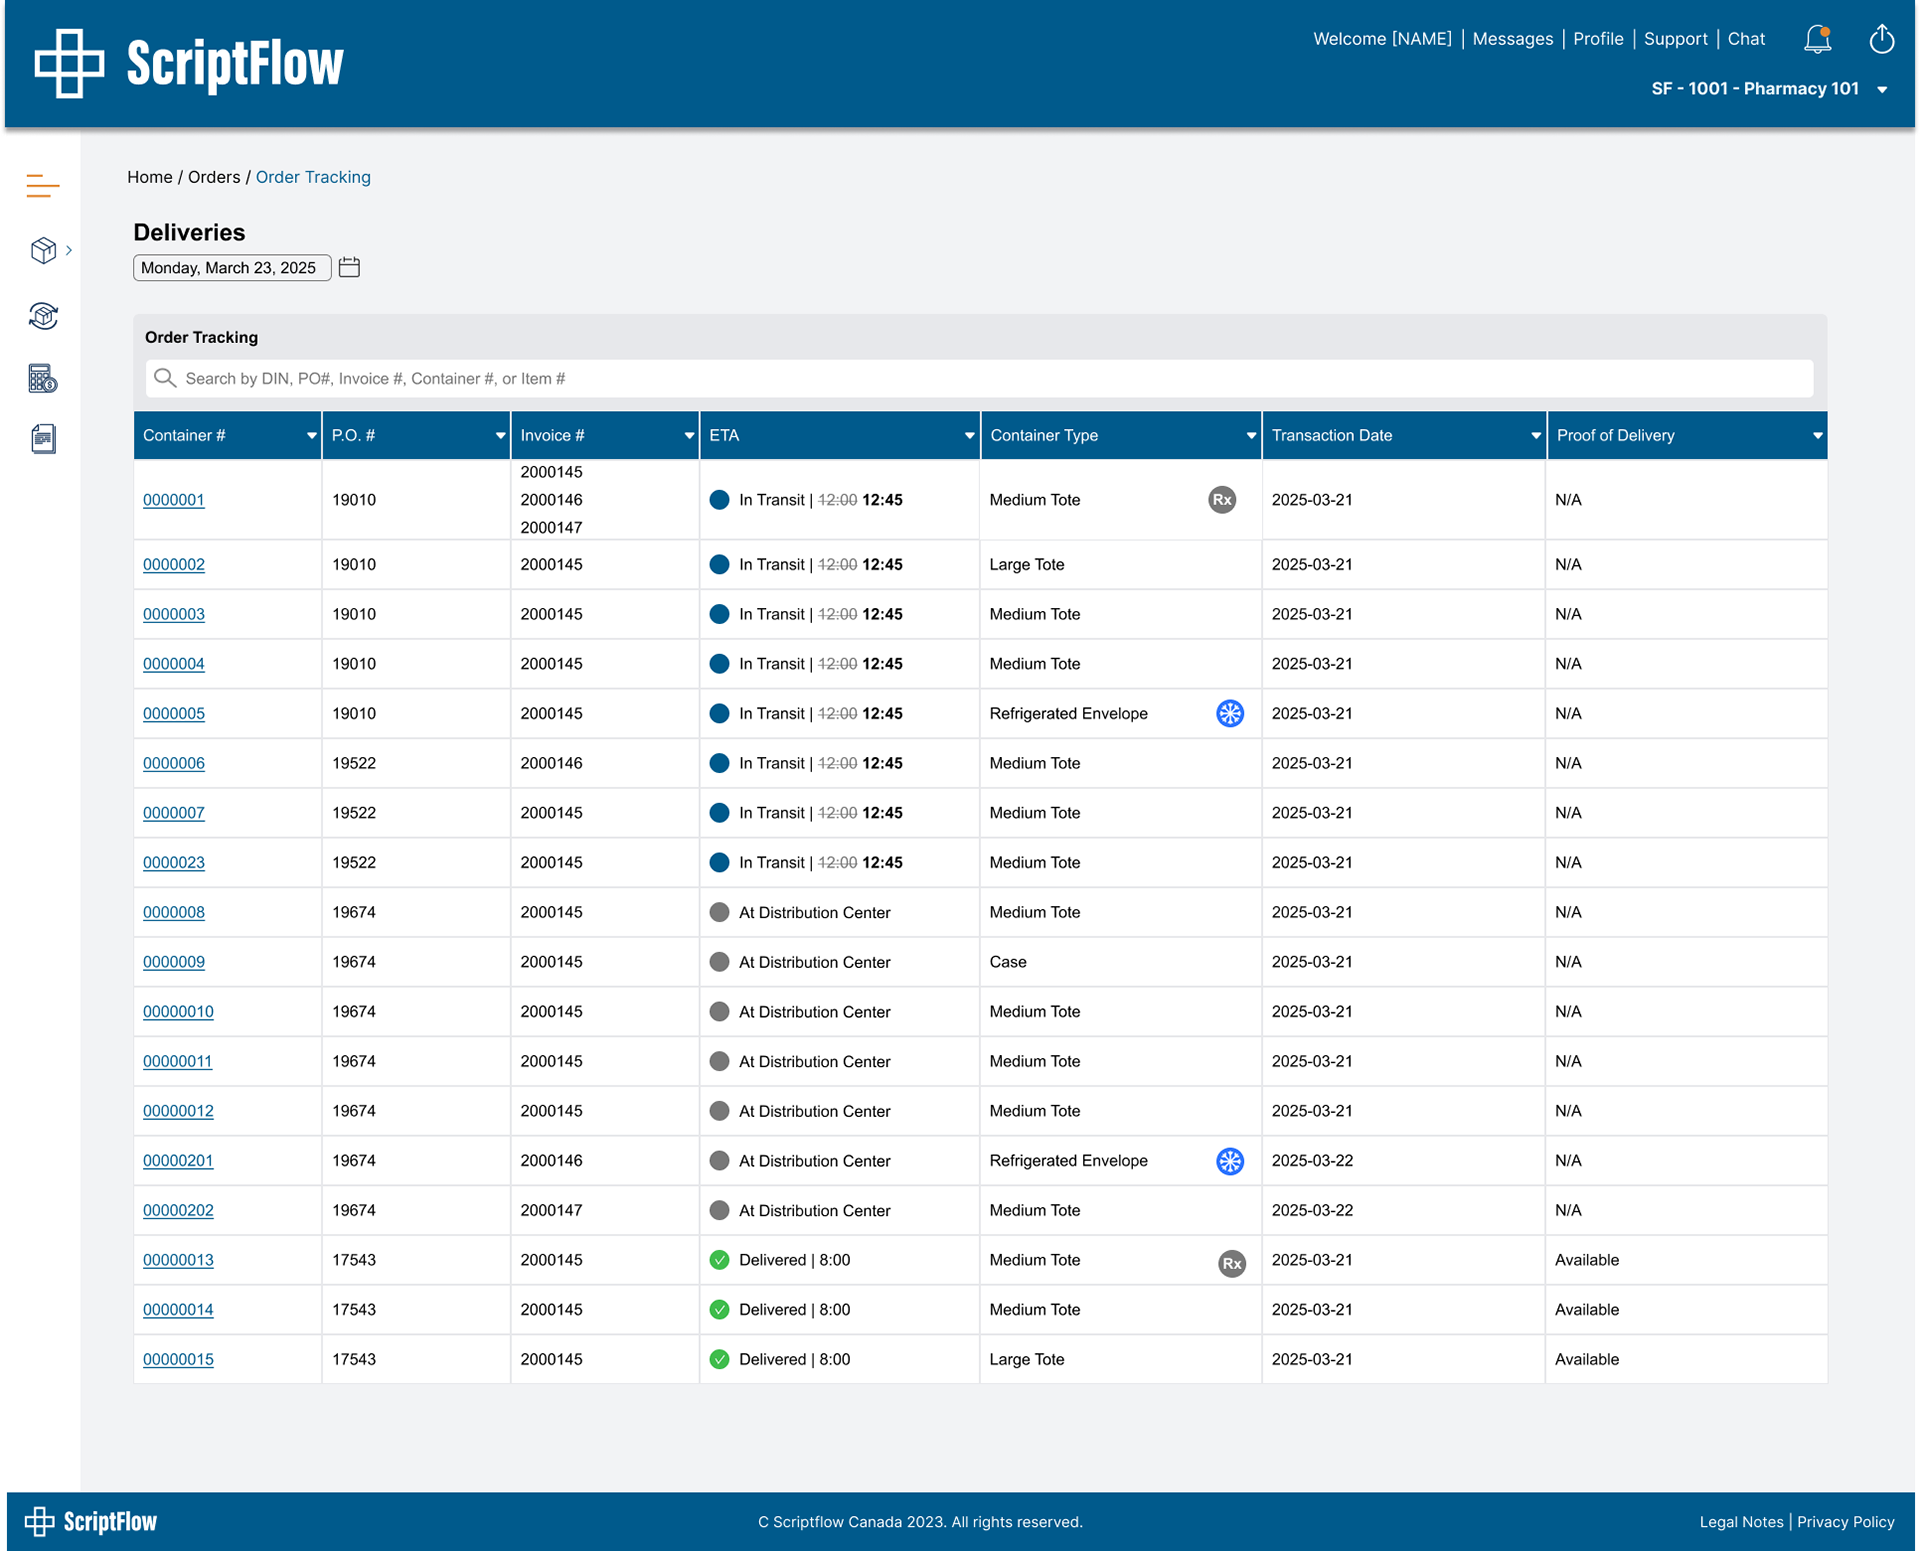Open container 00000201 link
The height and width of the screenshot is (1551, 1920).
[x=178, y=1161]
